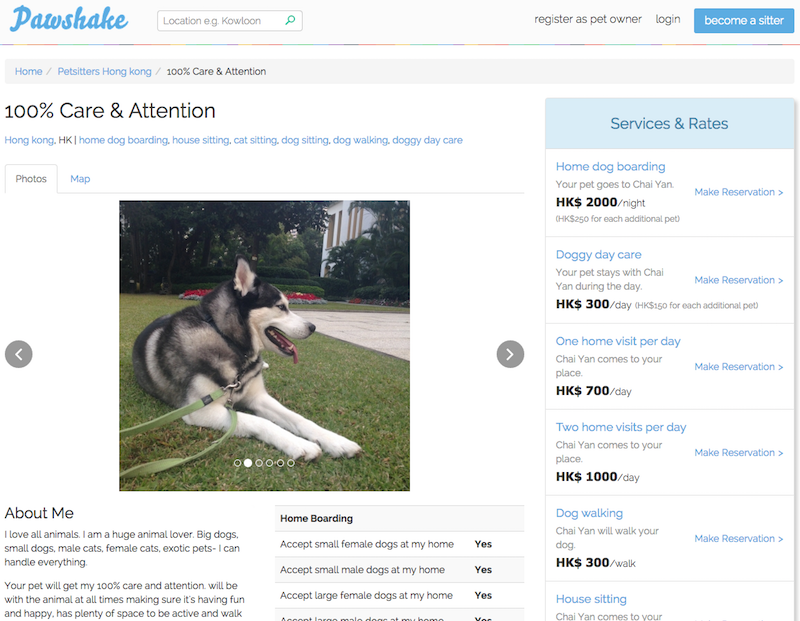Open Petsitters Hong kong breadcrumb
This screenshot has width=800, height=621.
tap(105, 71)
